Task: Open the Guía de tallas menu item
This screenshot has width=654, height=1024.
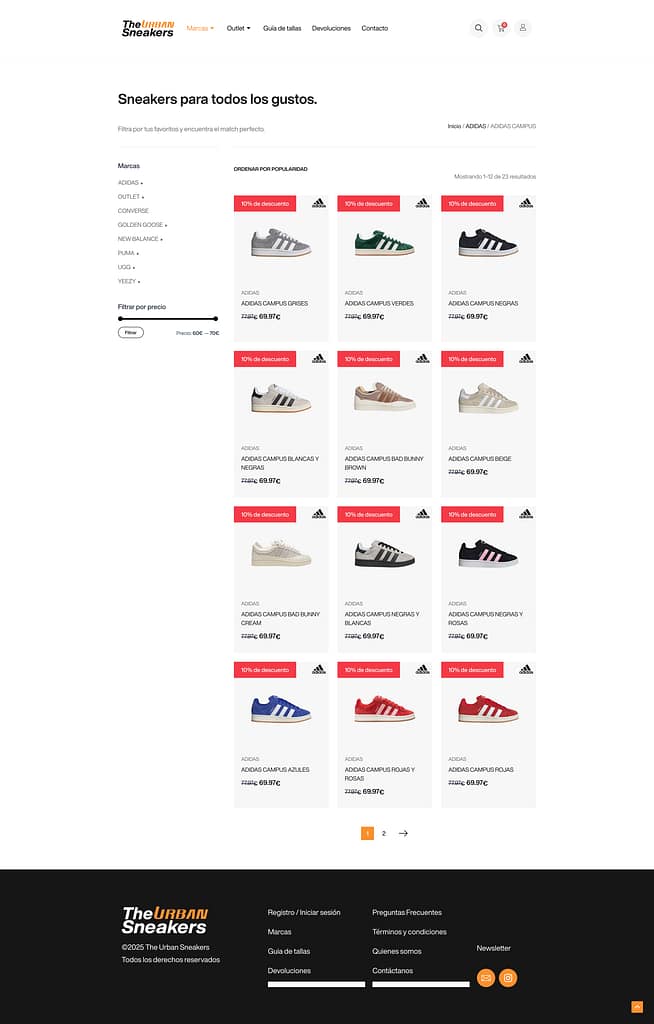Action: click(282, 28)
